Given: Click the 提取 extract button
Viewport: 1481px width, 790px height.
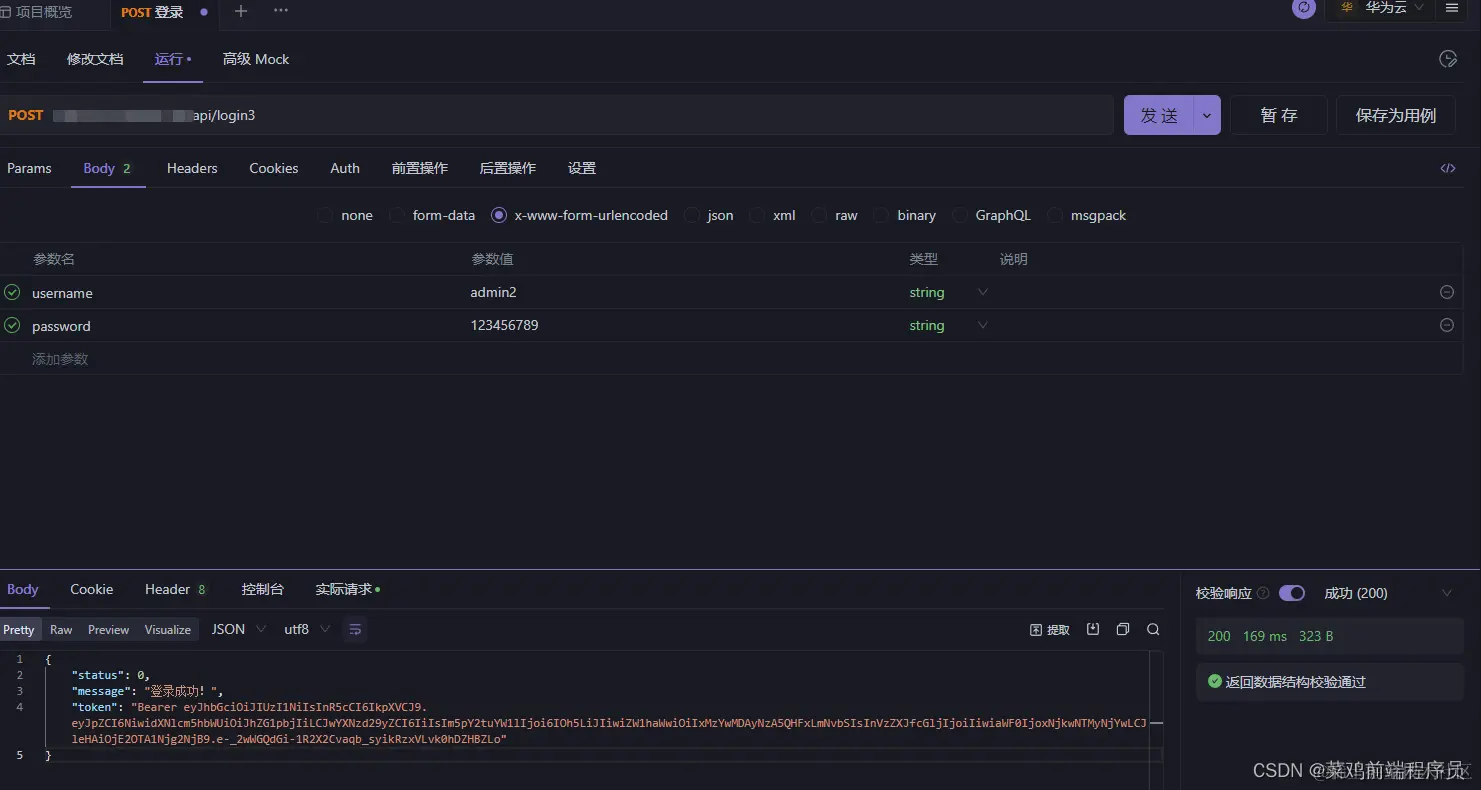Looking at the screenshot, I should pyautogui.click(x=1050, y=629).
